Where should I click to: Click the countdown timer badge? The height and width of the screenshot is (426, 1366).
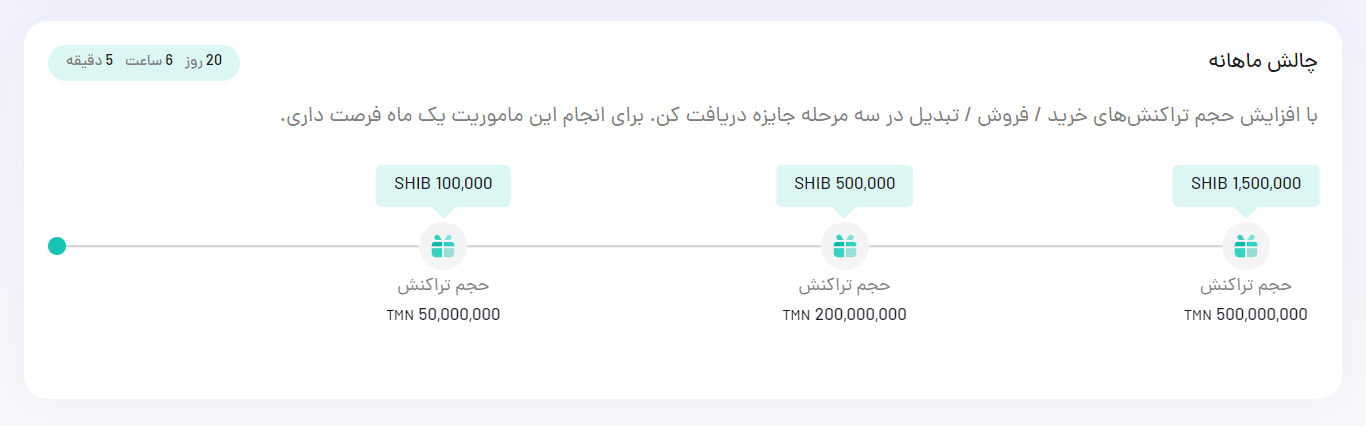tap(144, 62)
